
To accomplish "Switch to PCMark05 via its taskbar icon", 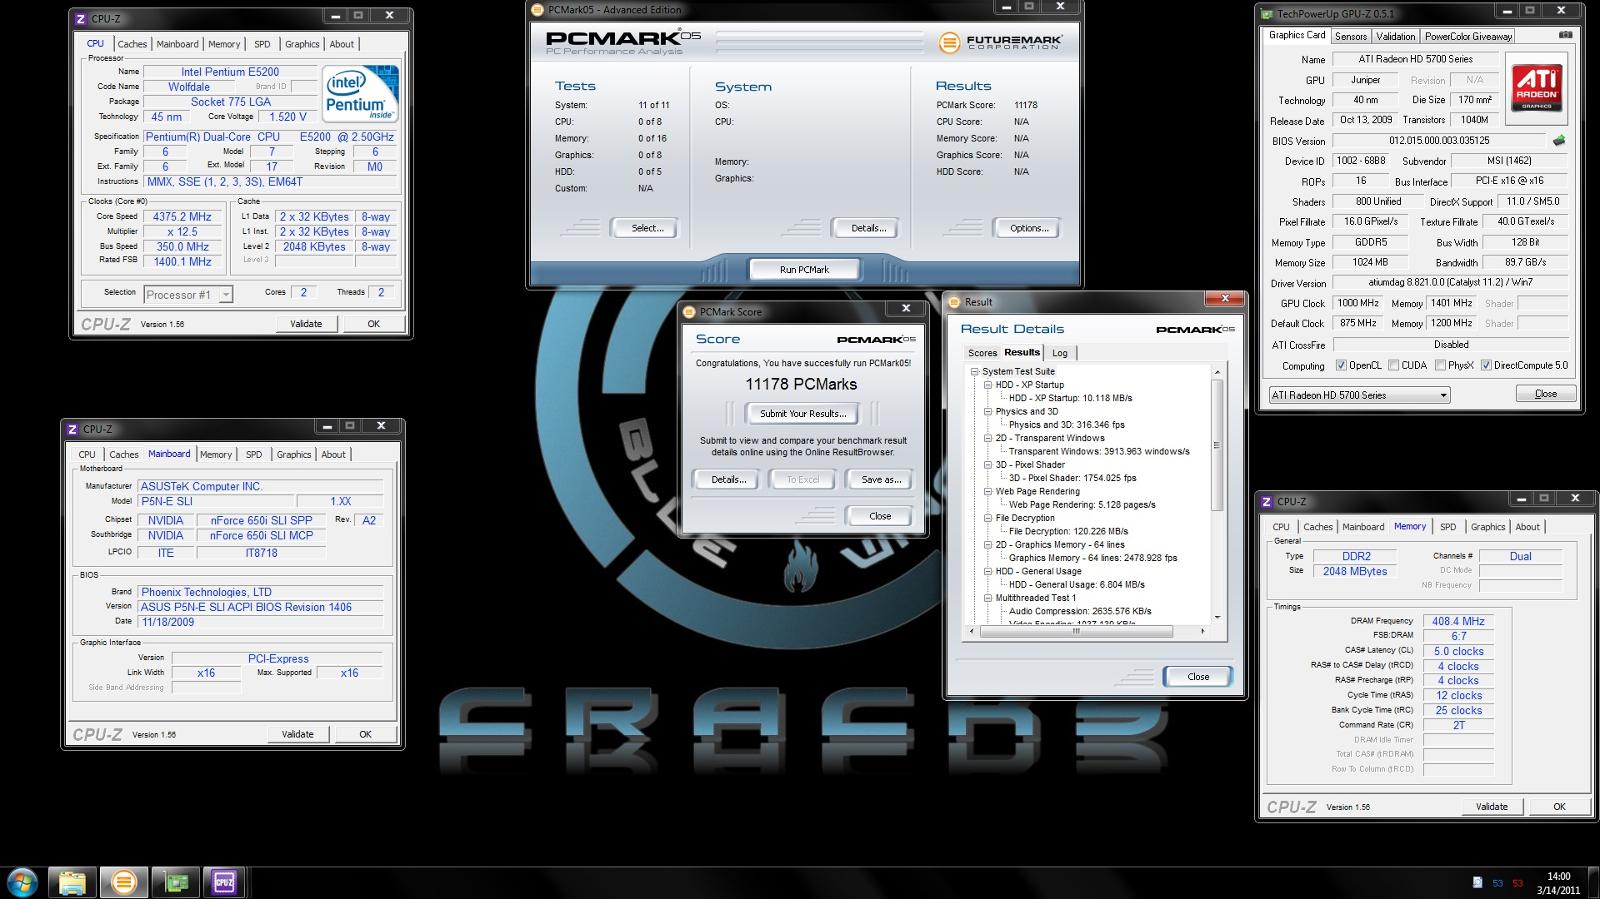I will pos(124,882).
